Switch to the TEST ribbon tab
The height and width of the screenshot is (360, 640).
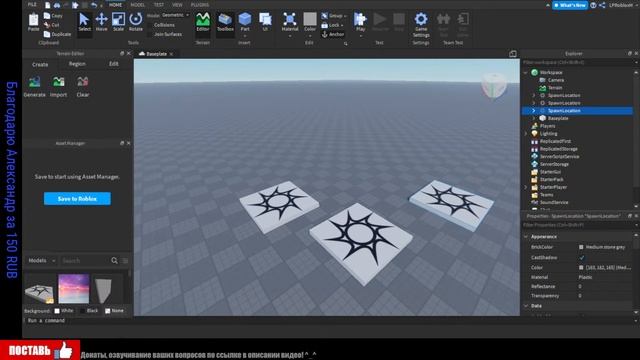(x=159, y=5)
